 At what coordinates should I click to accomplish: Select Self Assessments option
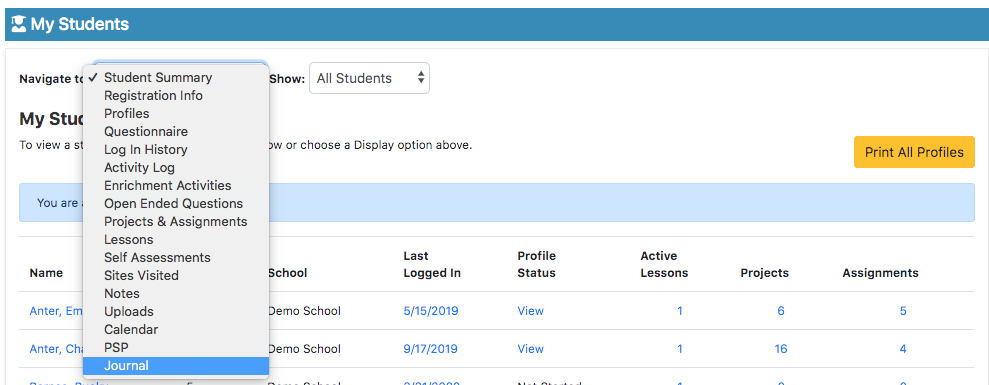click(x=176, y=258)
